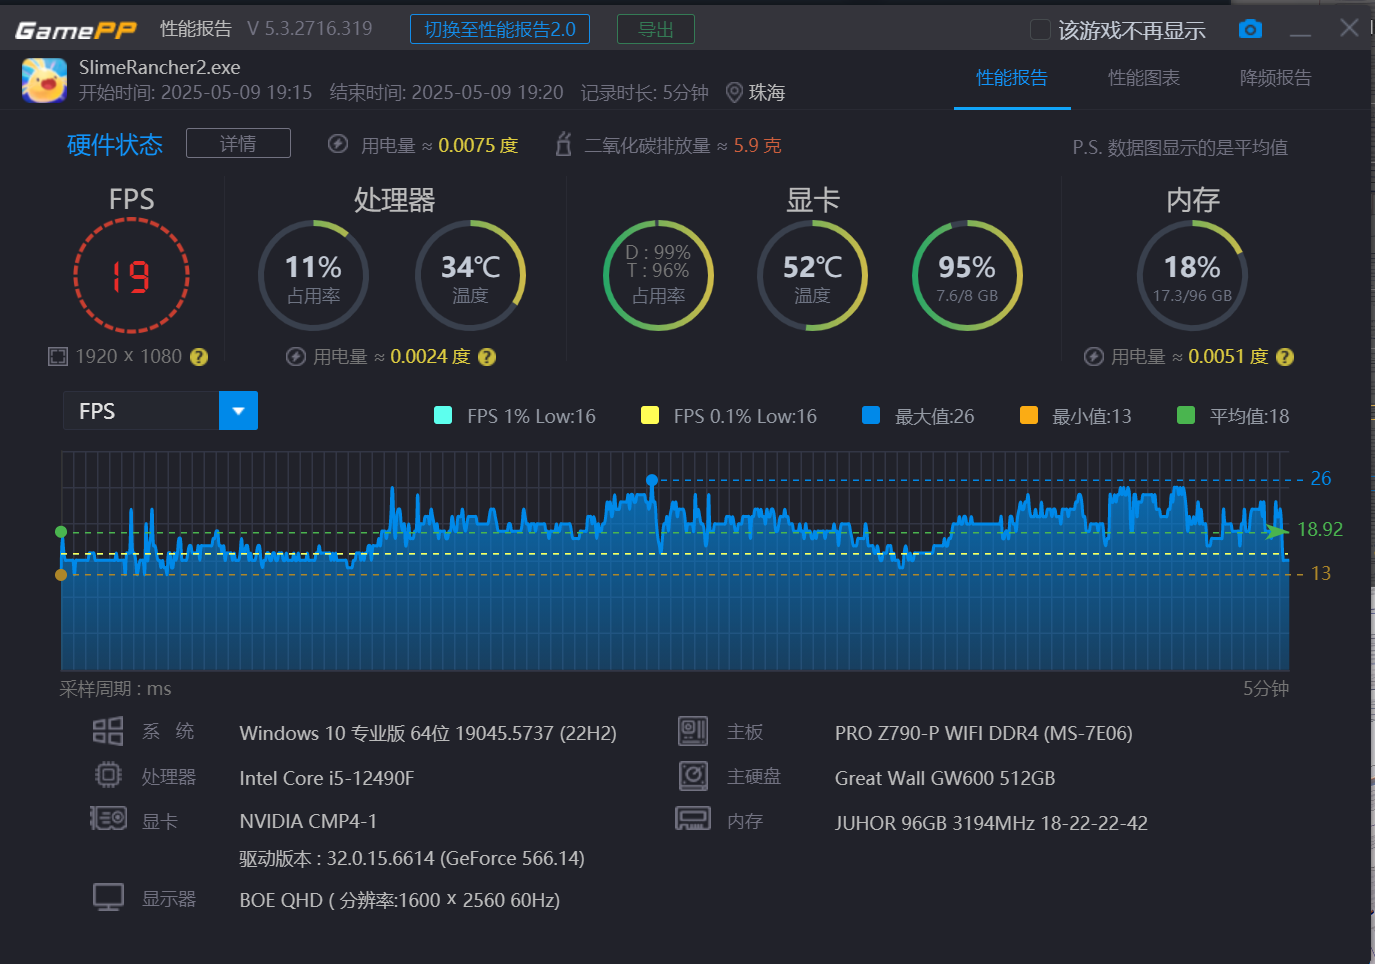Viewport: 1375px width, 964px height.
Task: Click the GPU memory 95% gauge
Action: coord(967,275)
